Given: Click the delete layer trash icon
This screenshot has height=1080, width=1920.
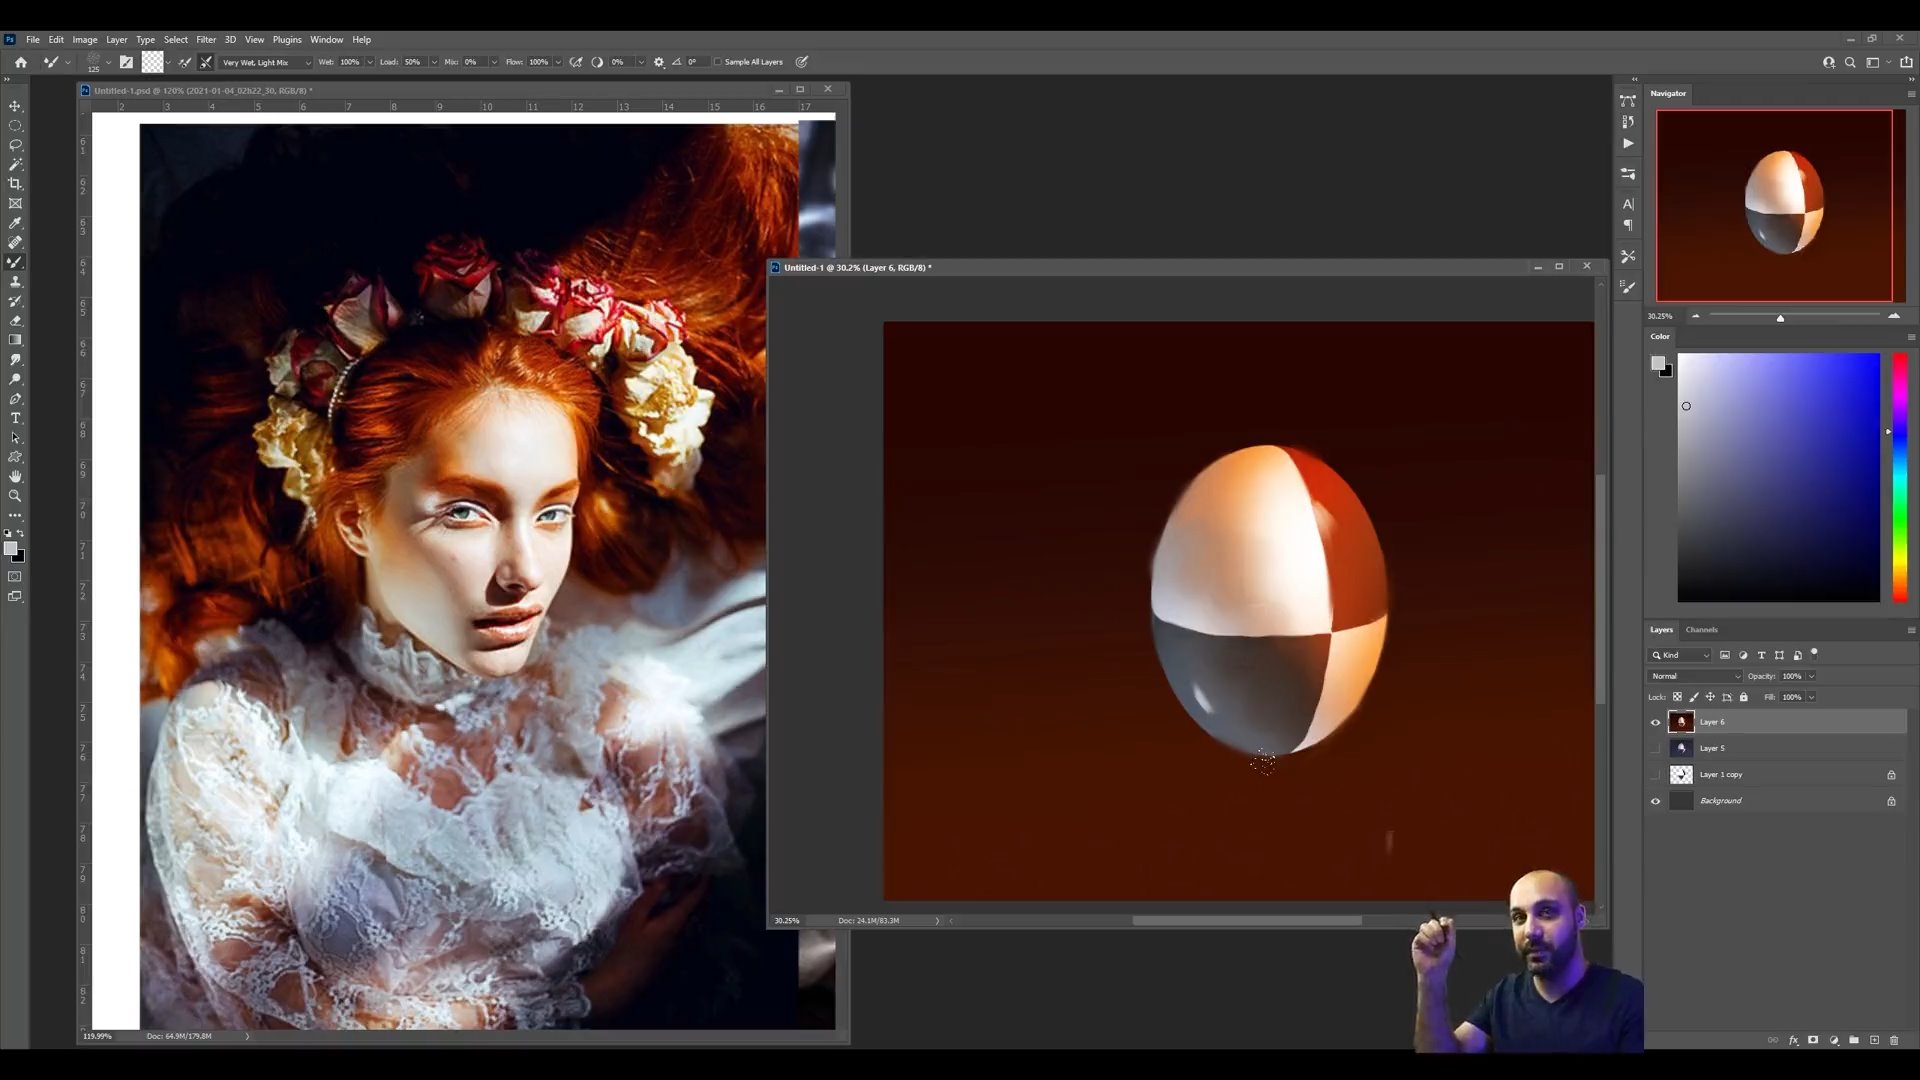Looking at the screenshot, I should (x=1894, y=1040).
